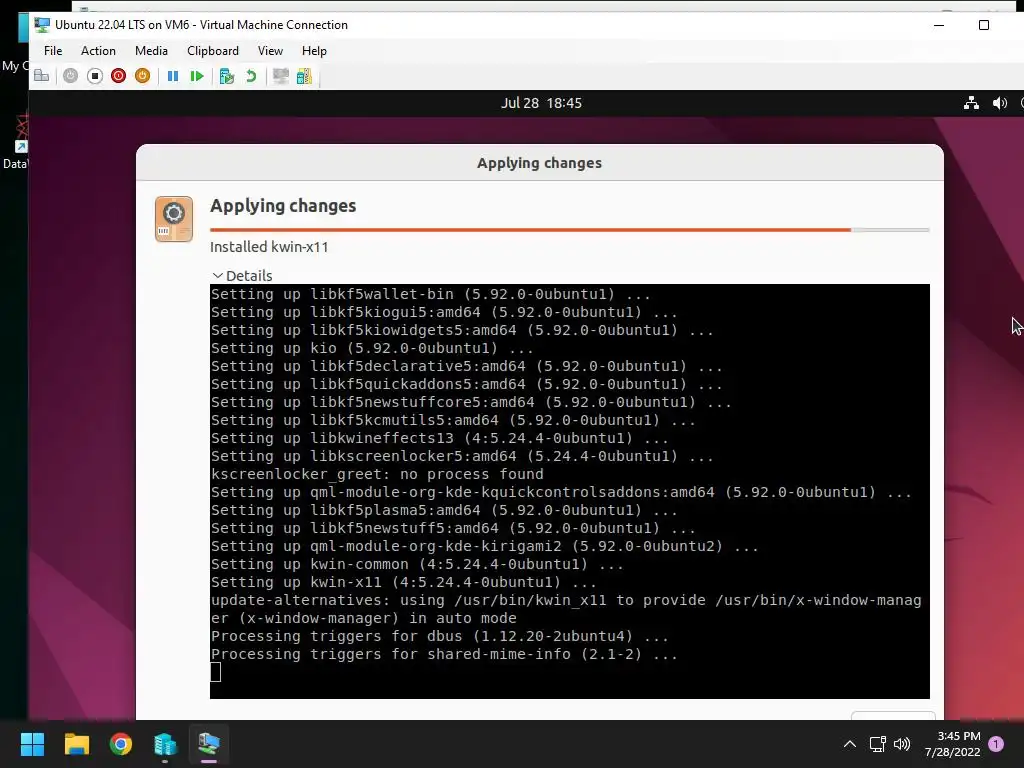Viewport: 1024px width, 768px height.
Task: Open the Windows clock showing 3:45 PM
Action: [x=953, y=744]
